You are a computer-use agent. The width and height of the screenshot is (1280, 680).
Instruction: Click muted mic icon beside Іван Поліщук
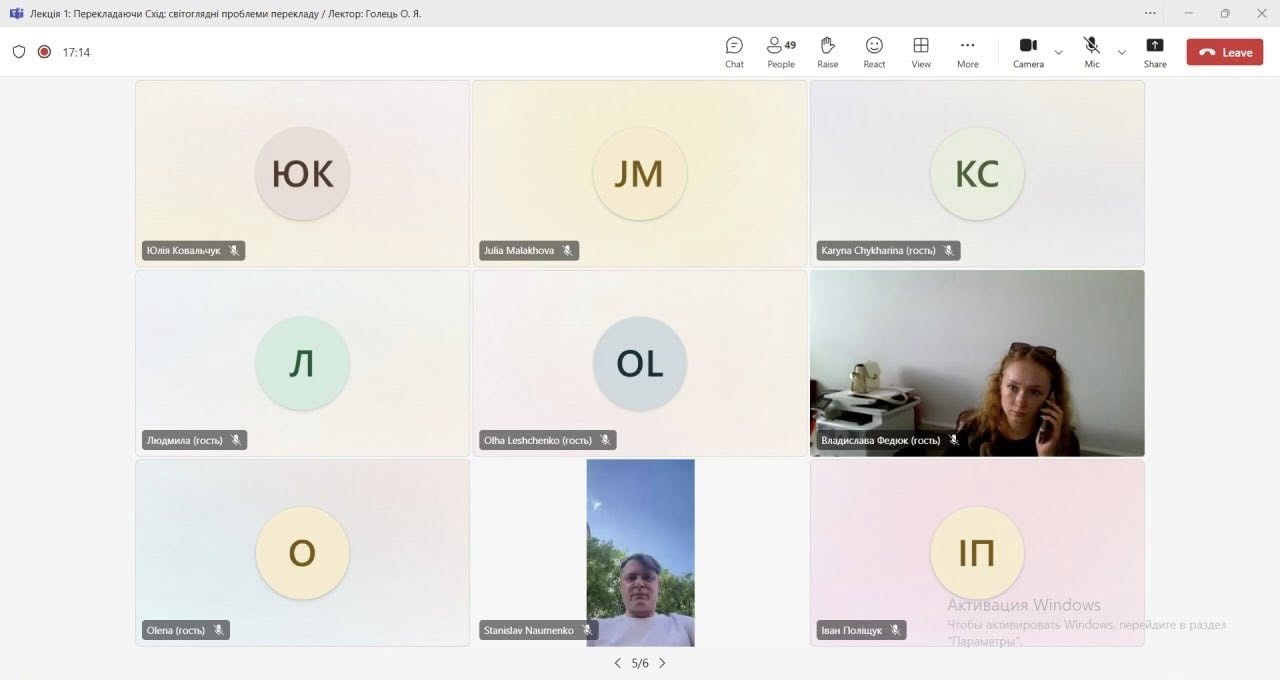click(895, 630)
